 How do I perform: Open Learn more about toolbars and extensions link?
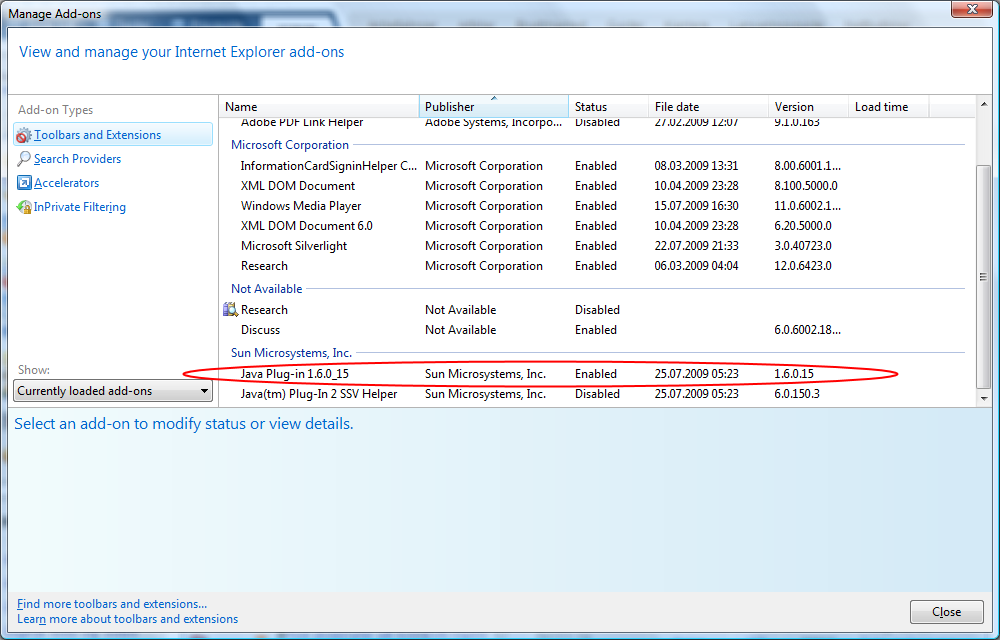128,619
